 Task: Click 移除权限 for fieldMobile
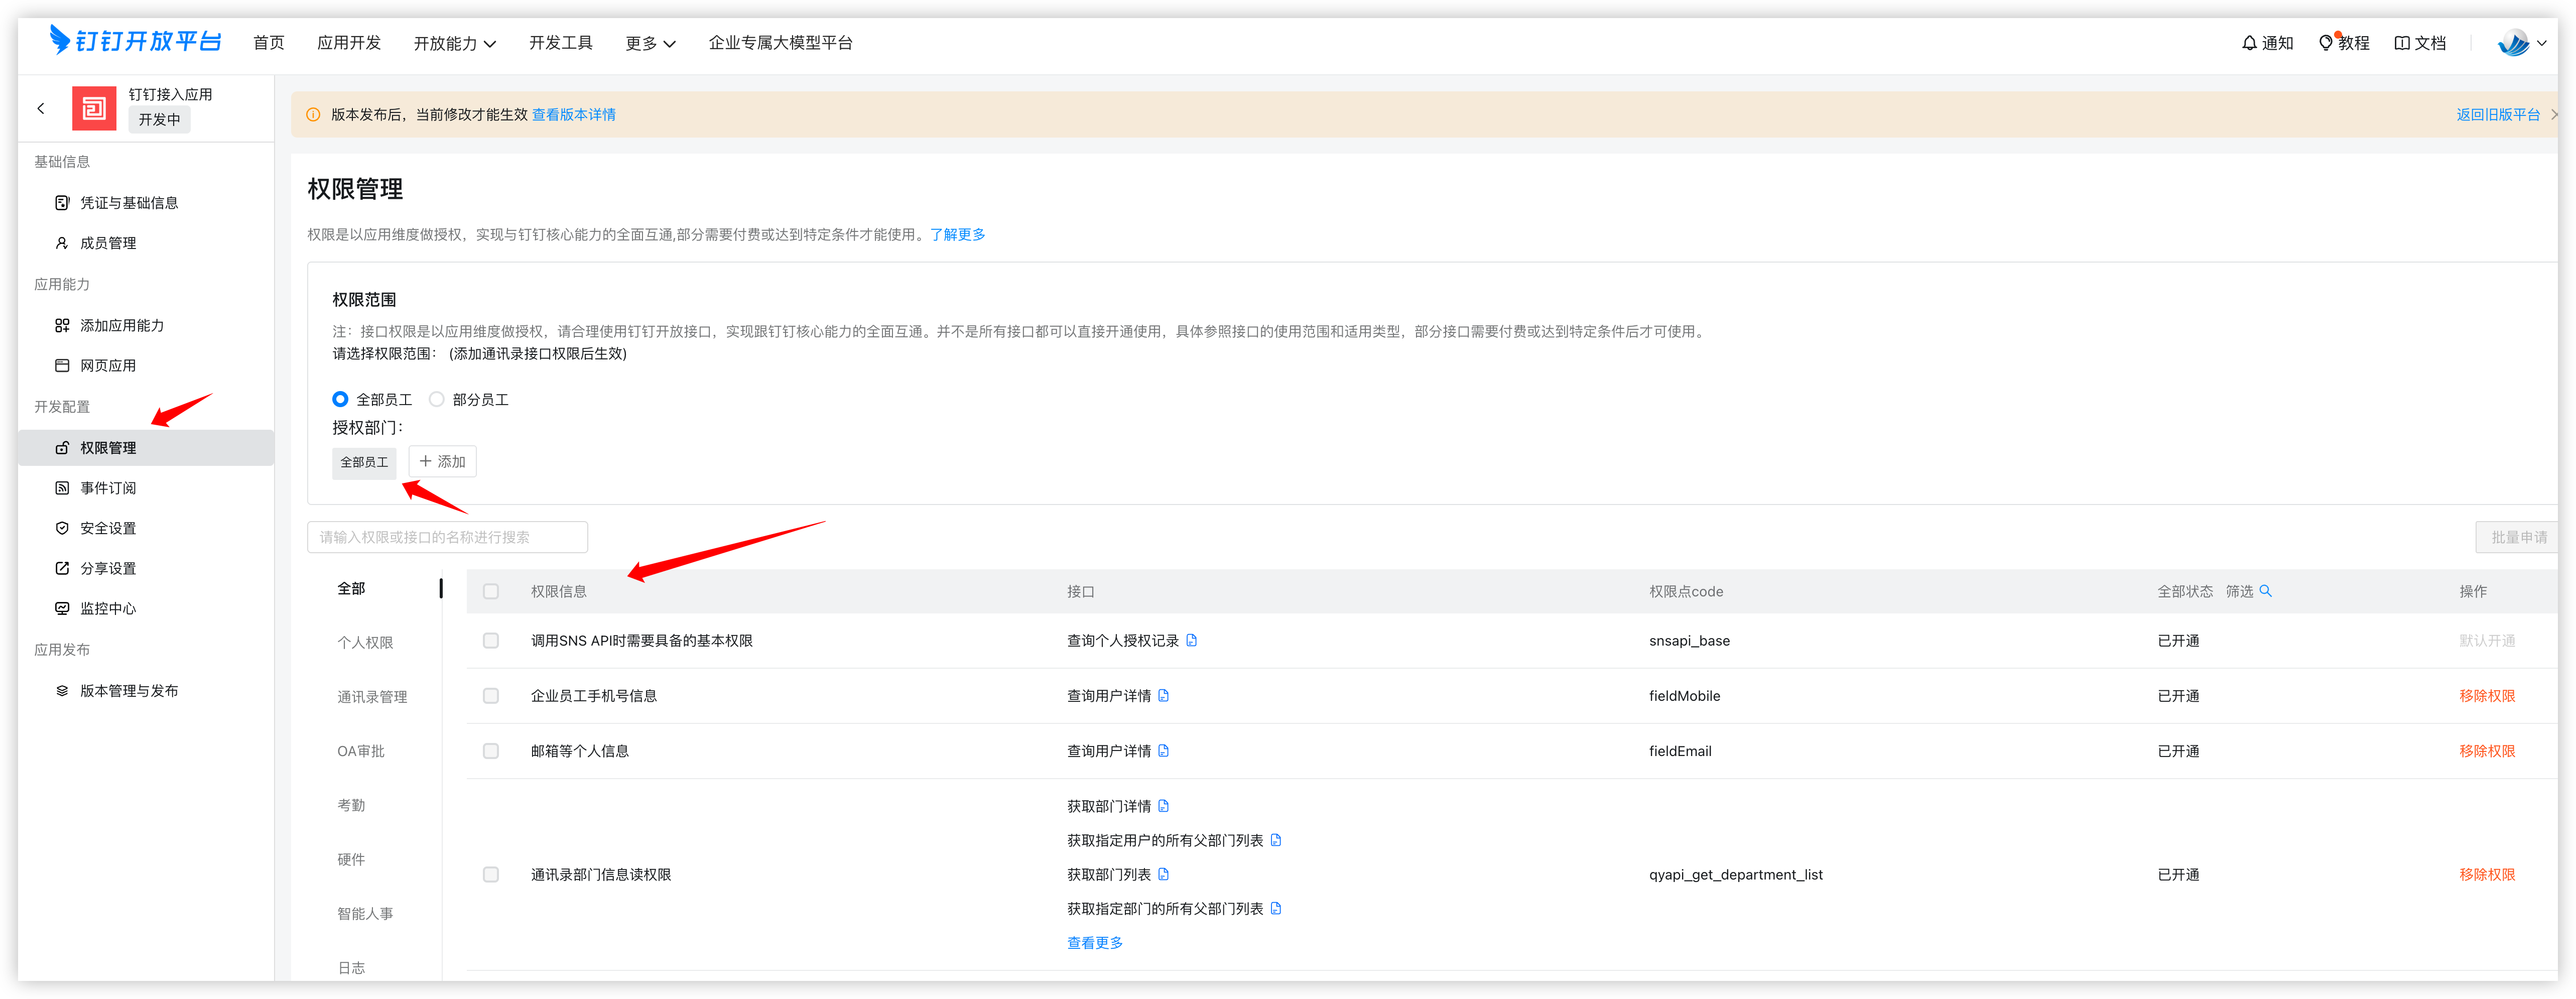[2487, 696]
